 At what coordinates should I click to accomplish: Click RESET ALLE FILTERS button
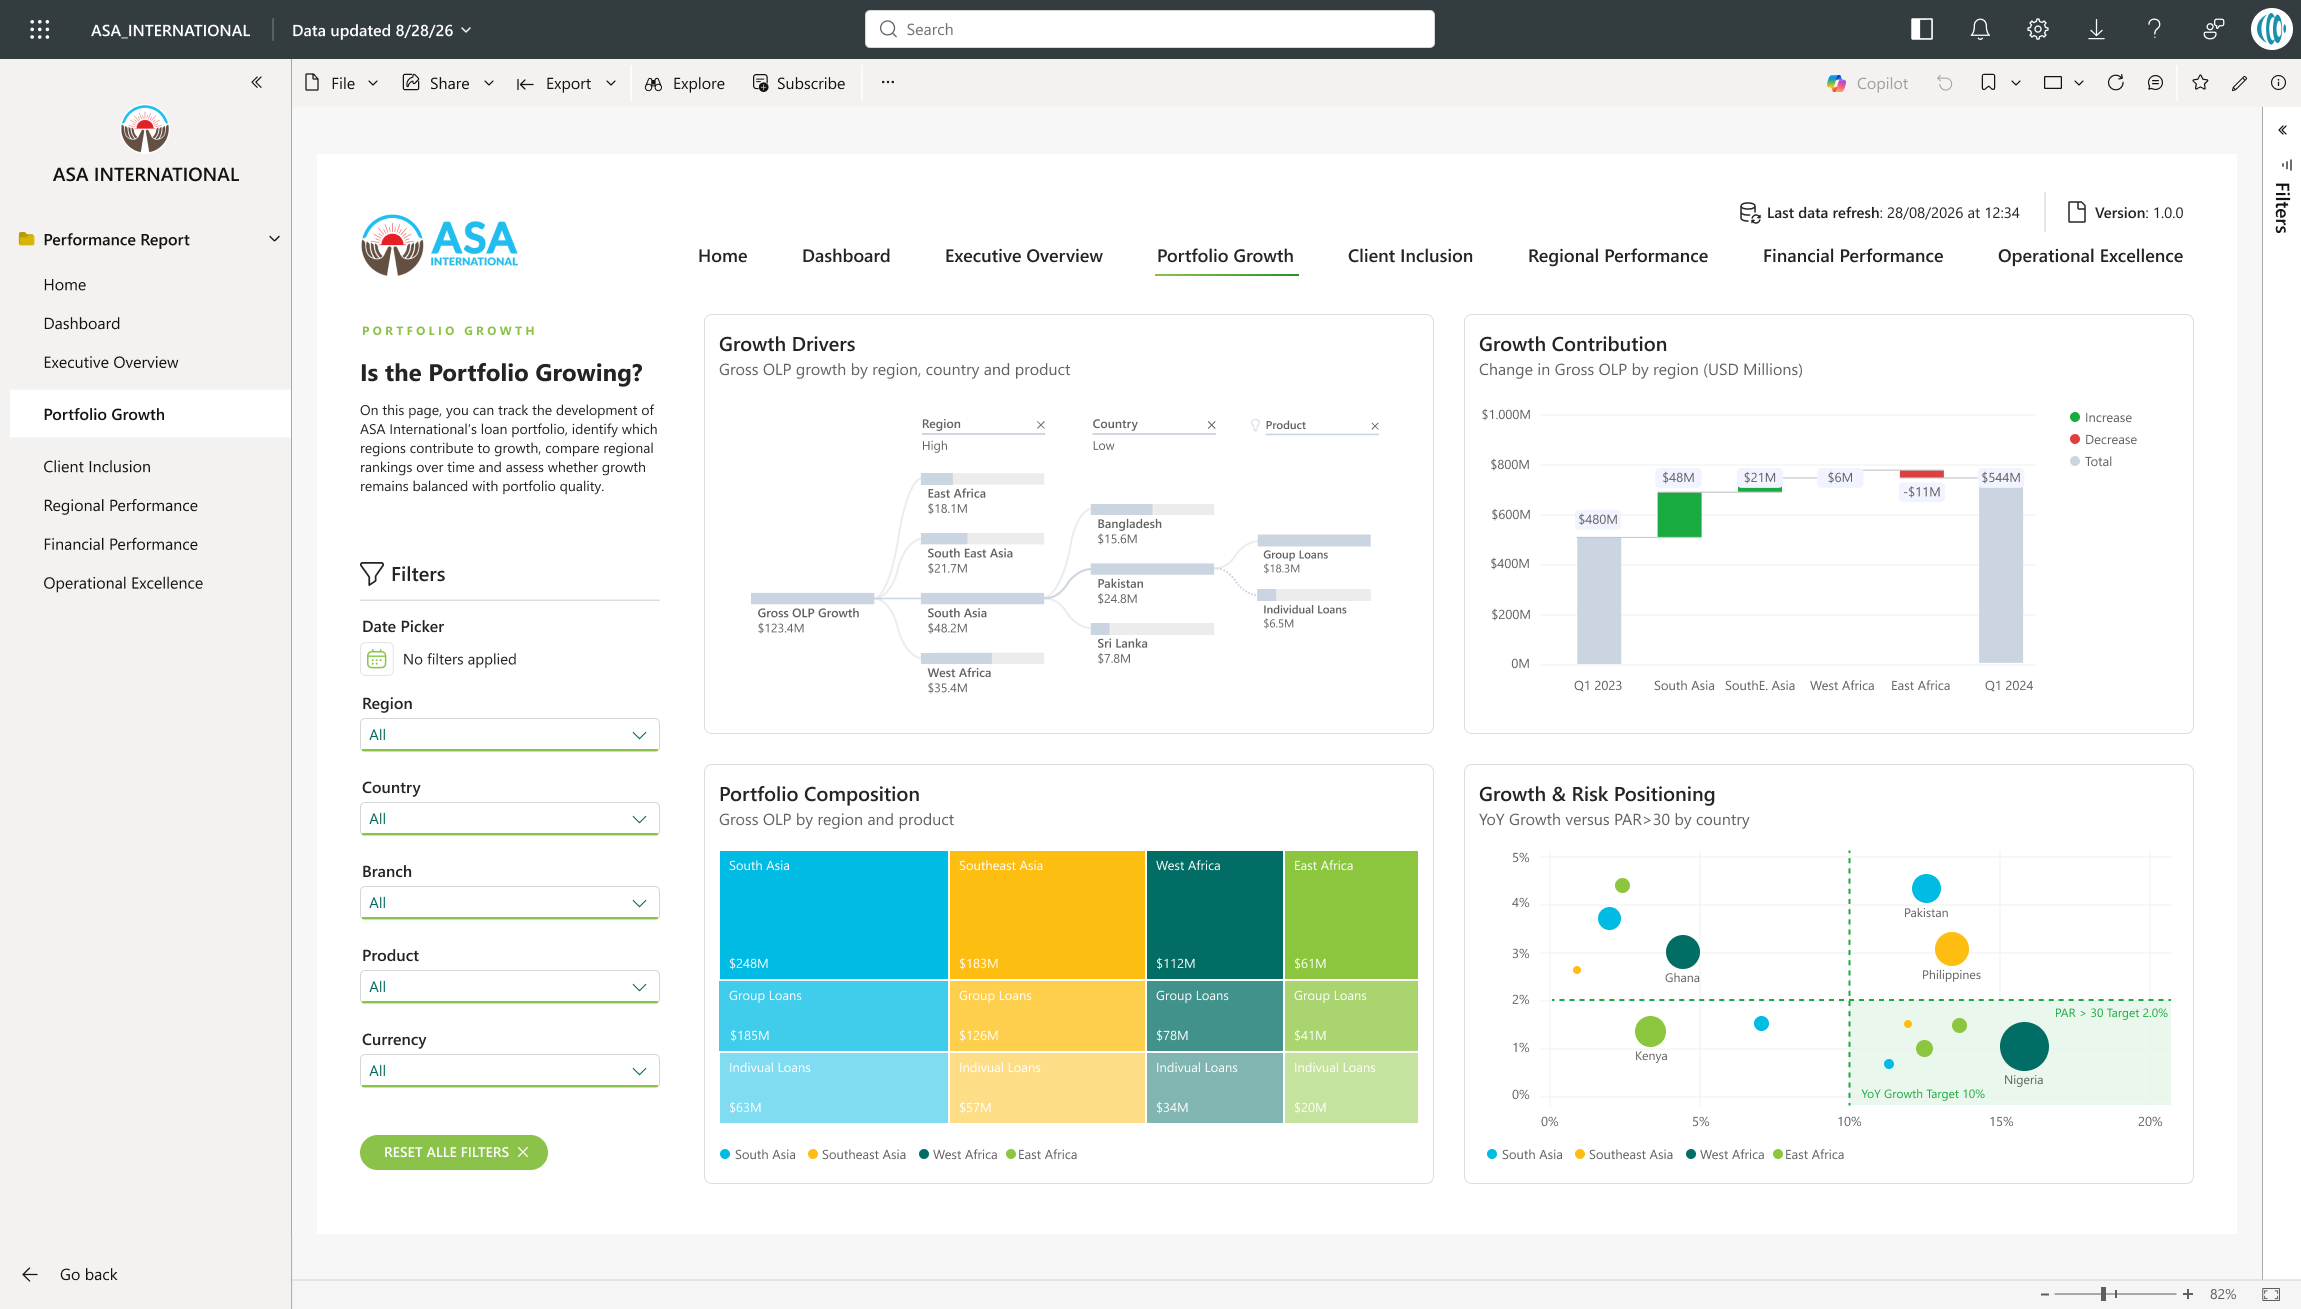pyautogui.click(x=454, y=1152)
